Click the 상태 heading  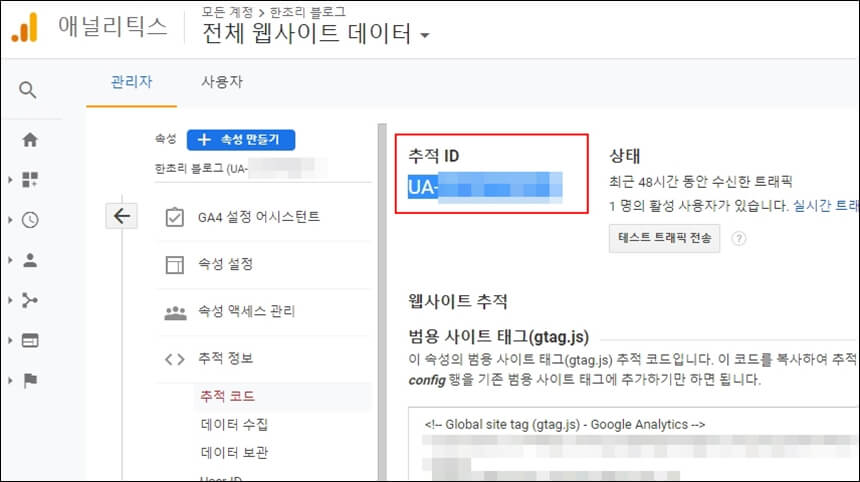click(624, 156)
